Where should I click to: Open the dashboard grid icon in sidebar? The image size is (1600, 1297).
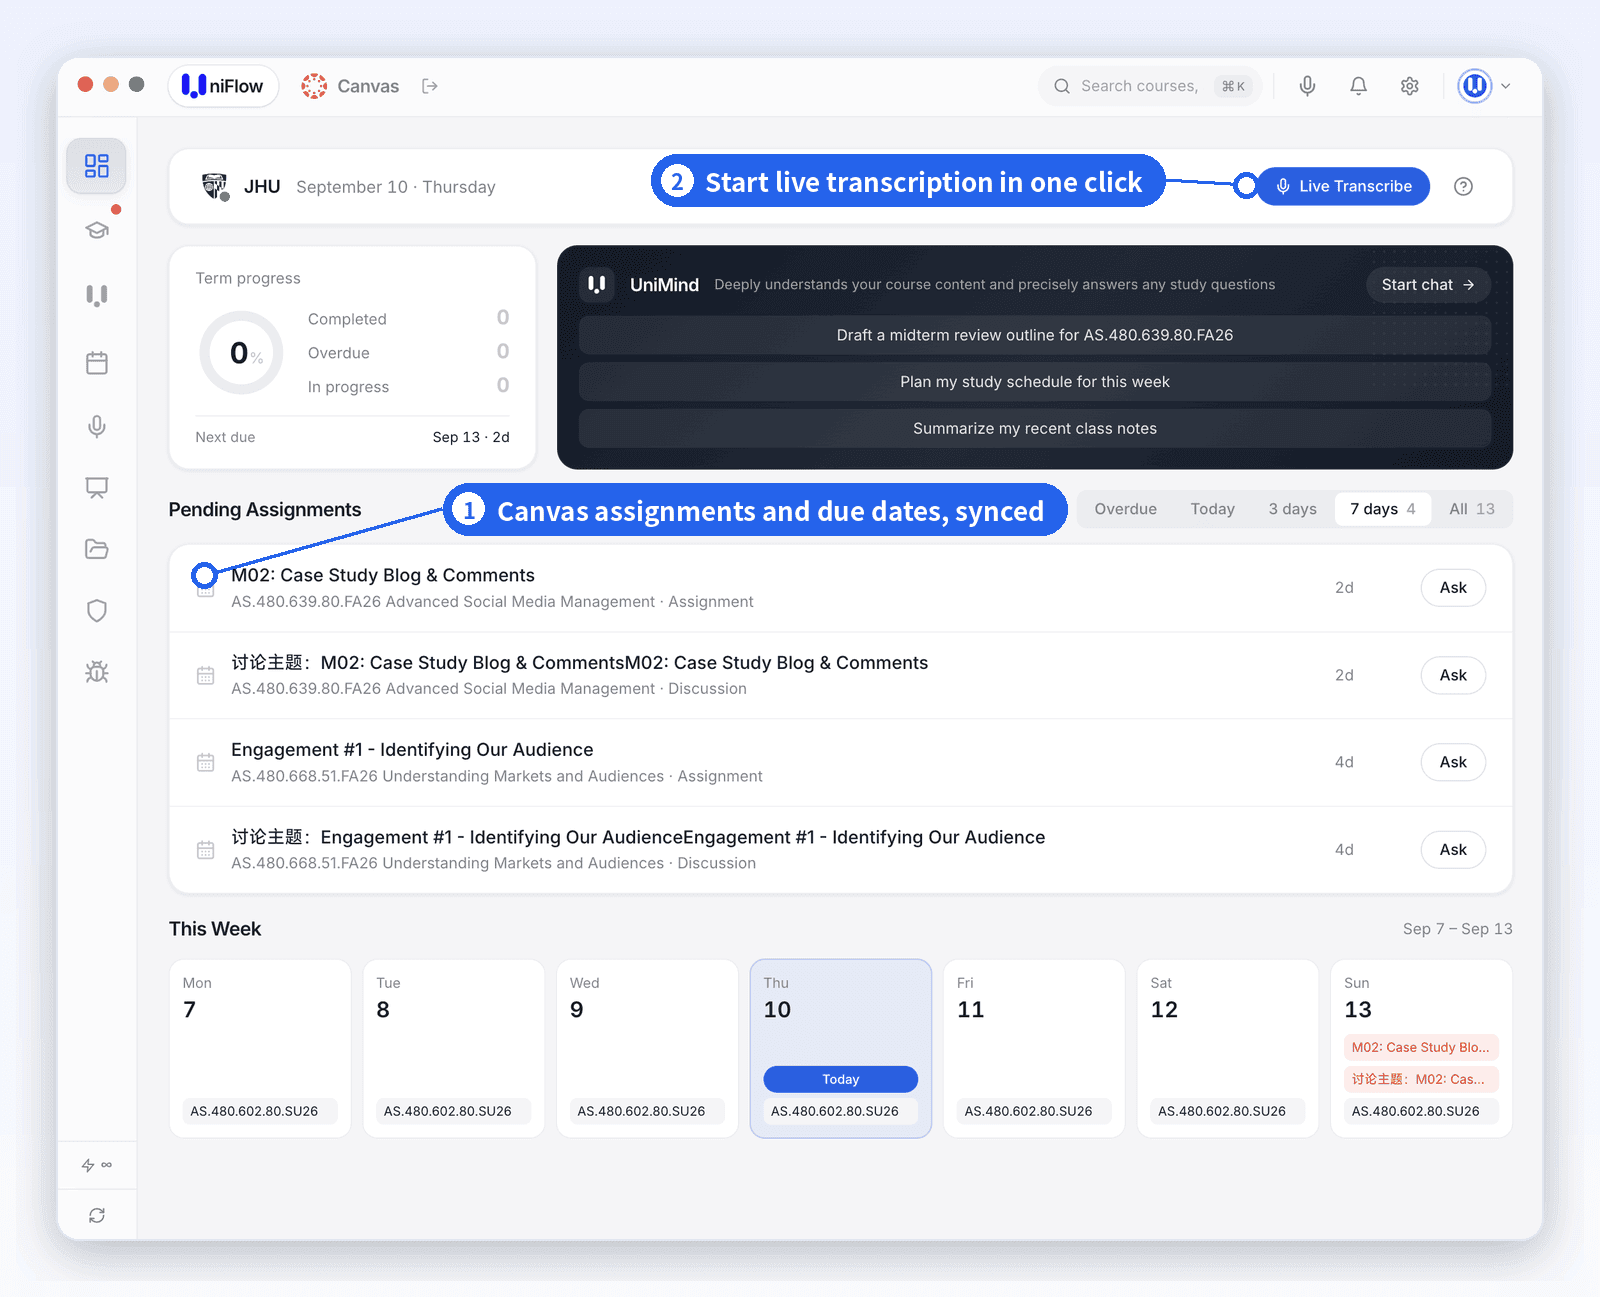coord(97,166)
